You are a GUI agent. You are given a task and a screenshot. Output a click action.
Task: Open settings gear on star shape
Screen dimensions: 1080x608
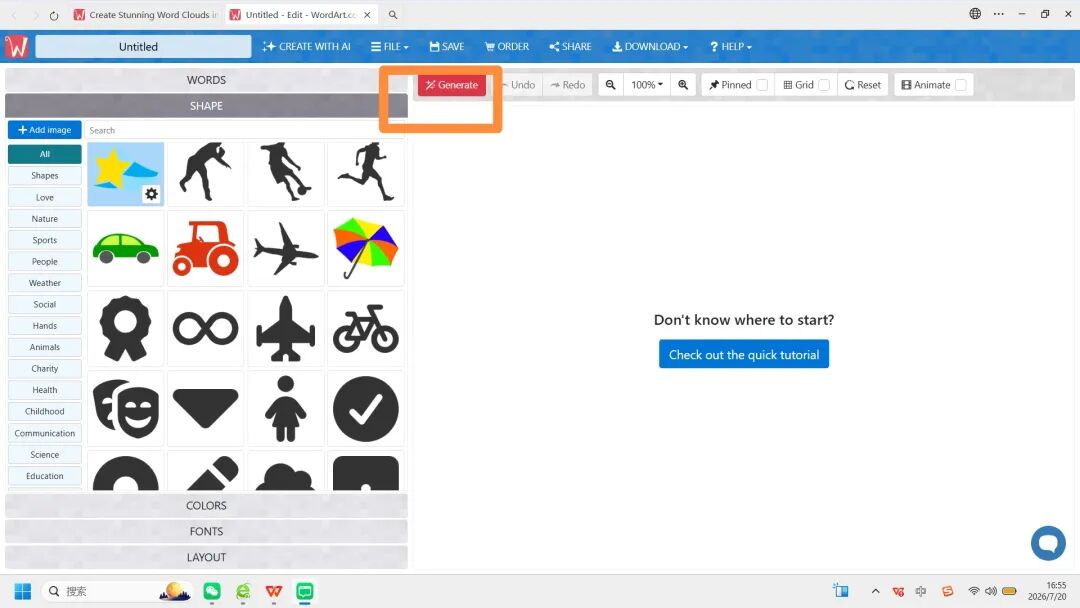(152, 194)
